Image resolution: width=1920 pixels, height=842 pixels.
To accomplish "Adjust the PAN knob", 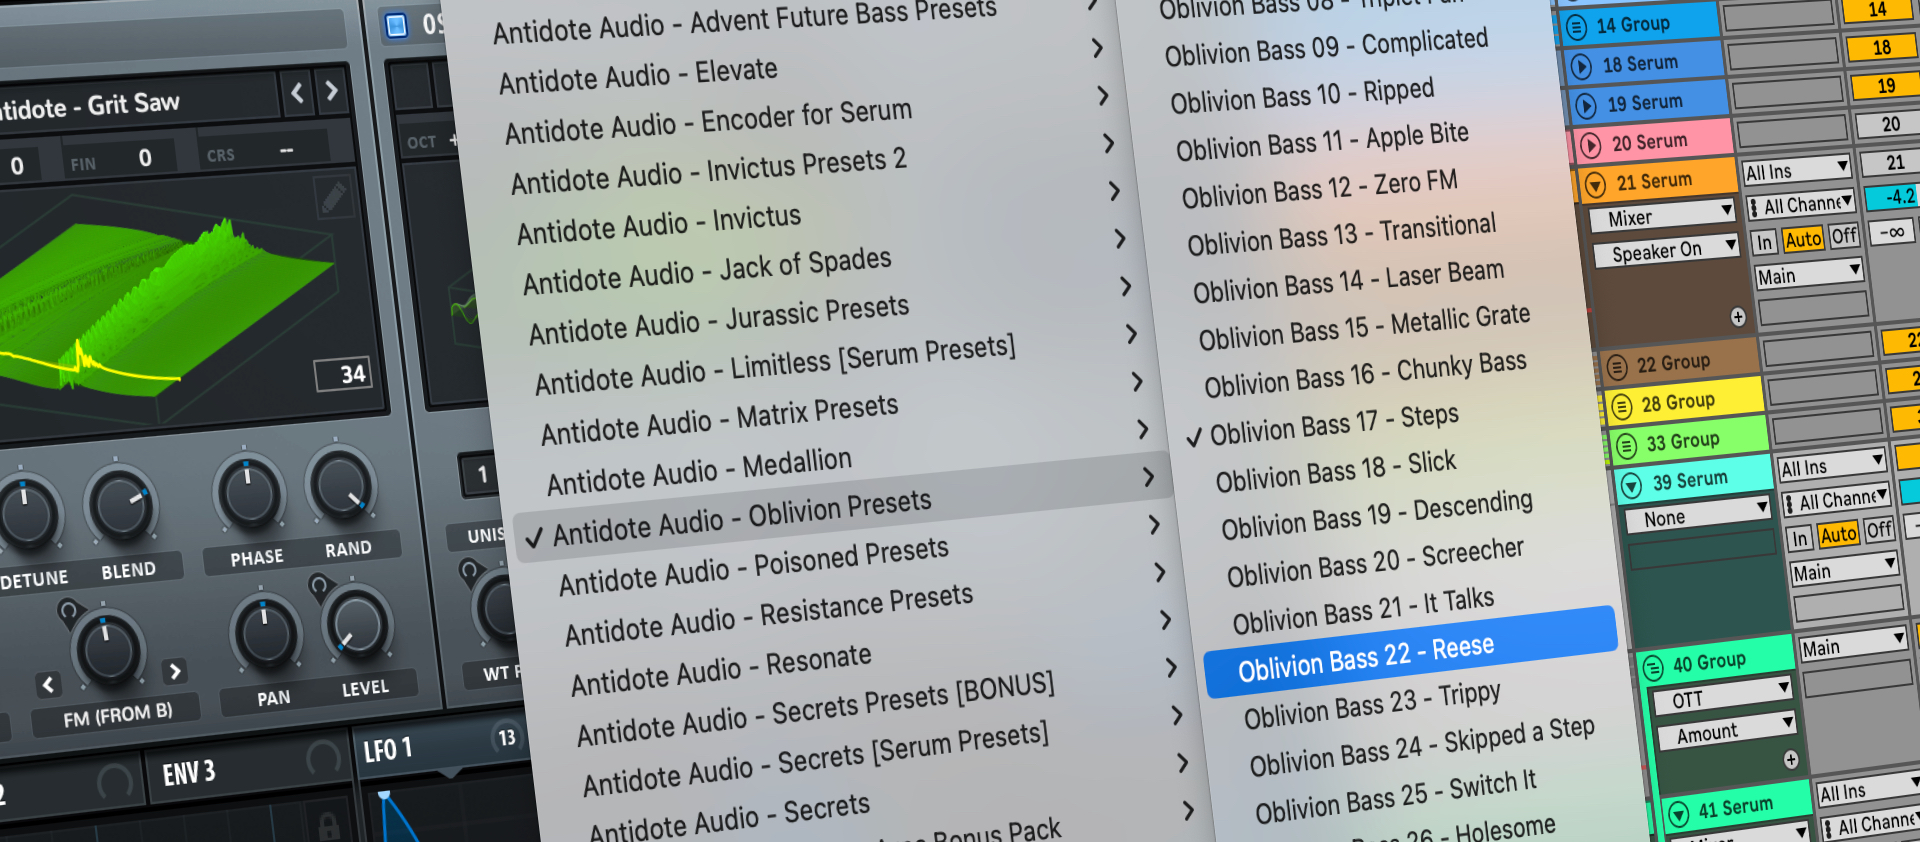I will pos(266,633).
